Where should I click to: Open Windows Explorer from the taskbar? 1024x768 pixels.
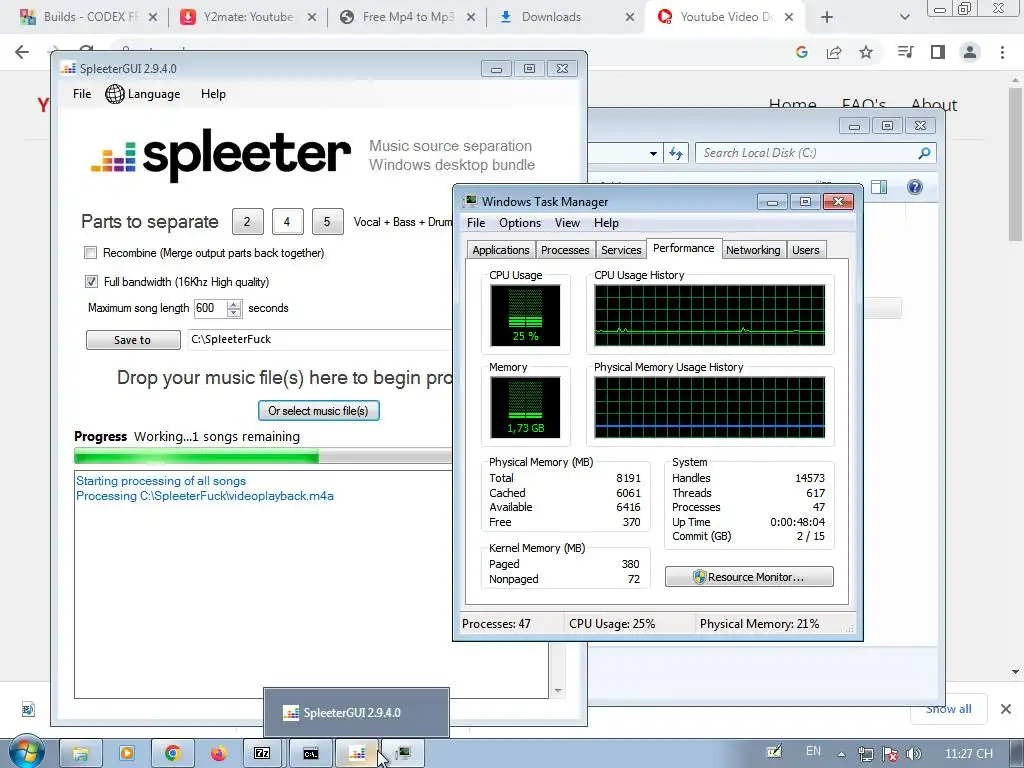click(x=81, y=754)
